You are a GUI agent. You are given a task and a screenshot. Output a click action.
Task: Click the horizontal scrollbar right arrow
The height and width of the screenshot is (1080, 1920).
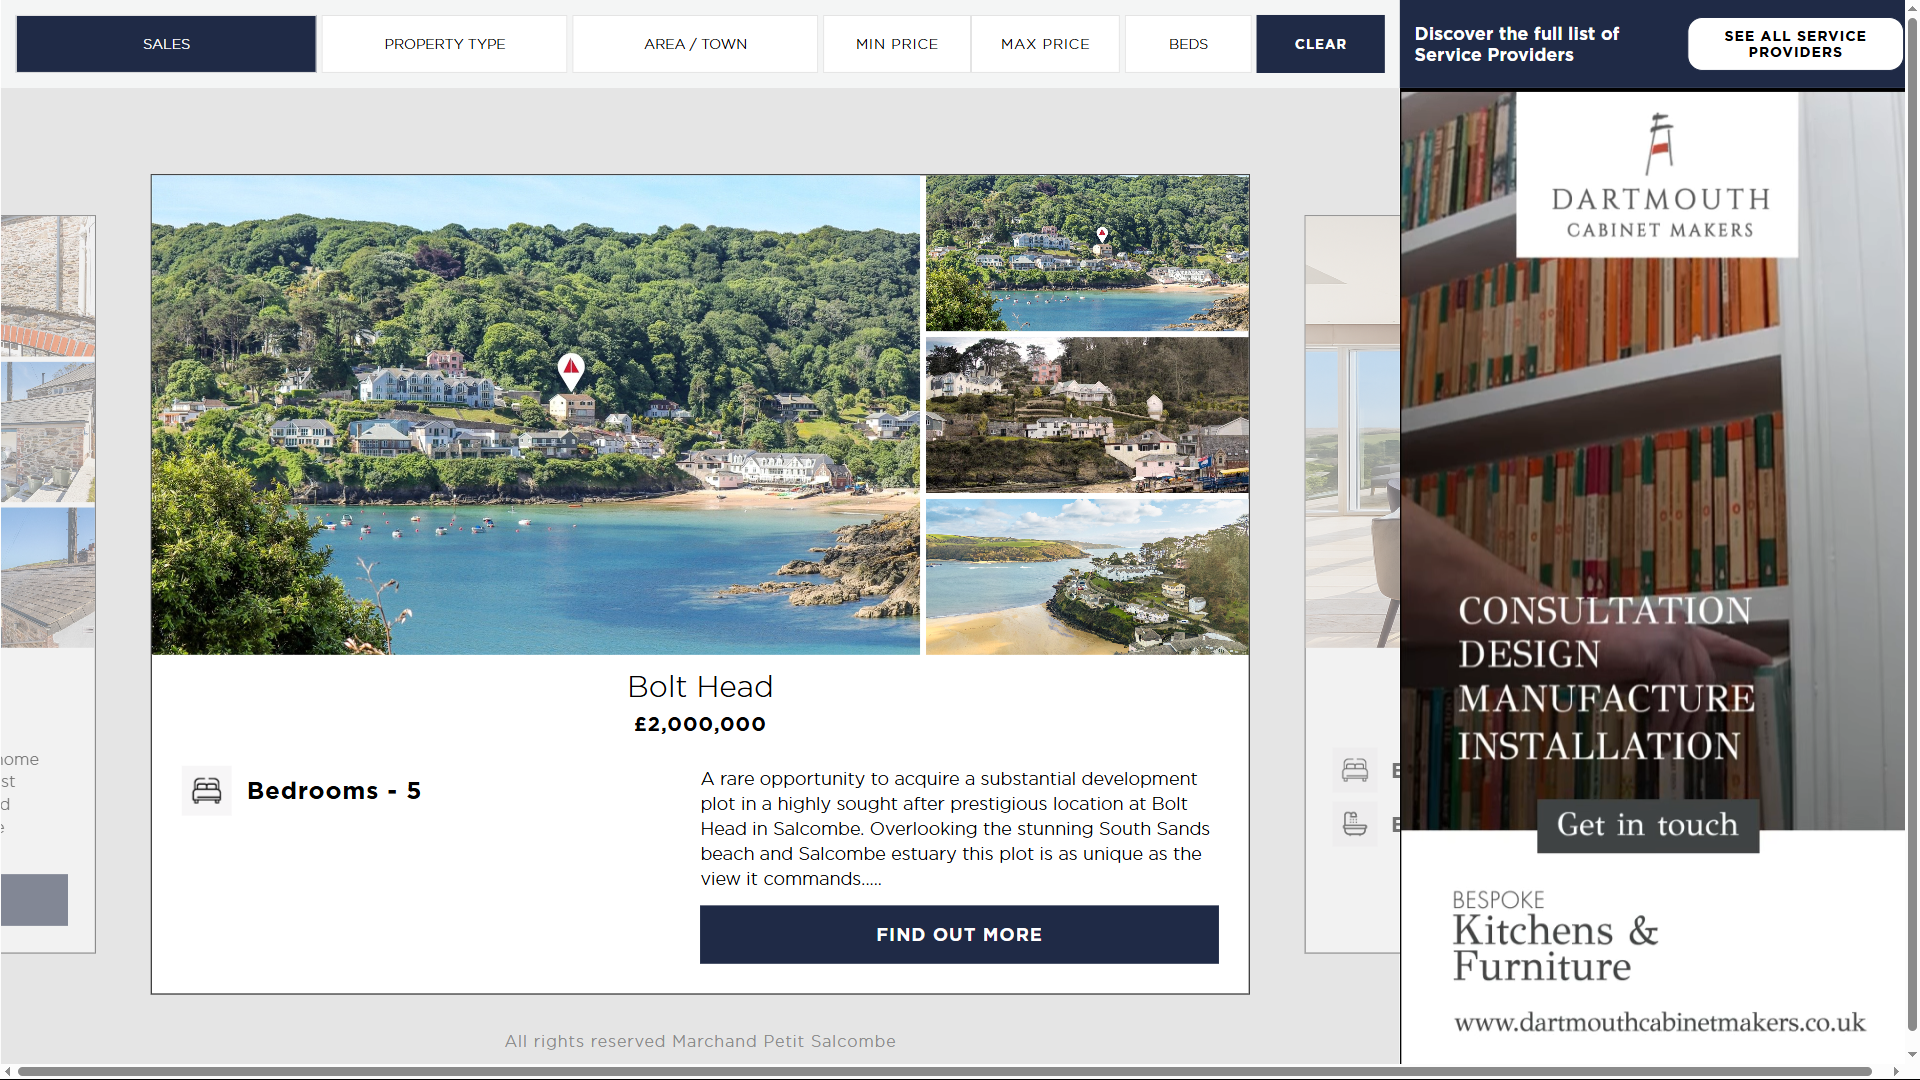1895,1072
